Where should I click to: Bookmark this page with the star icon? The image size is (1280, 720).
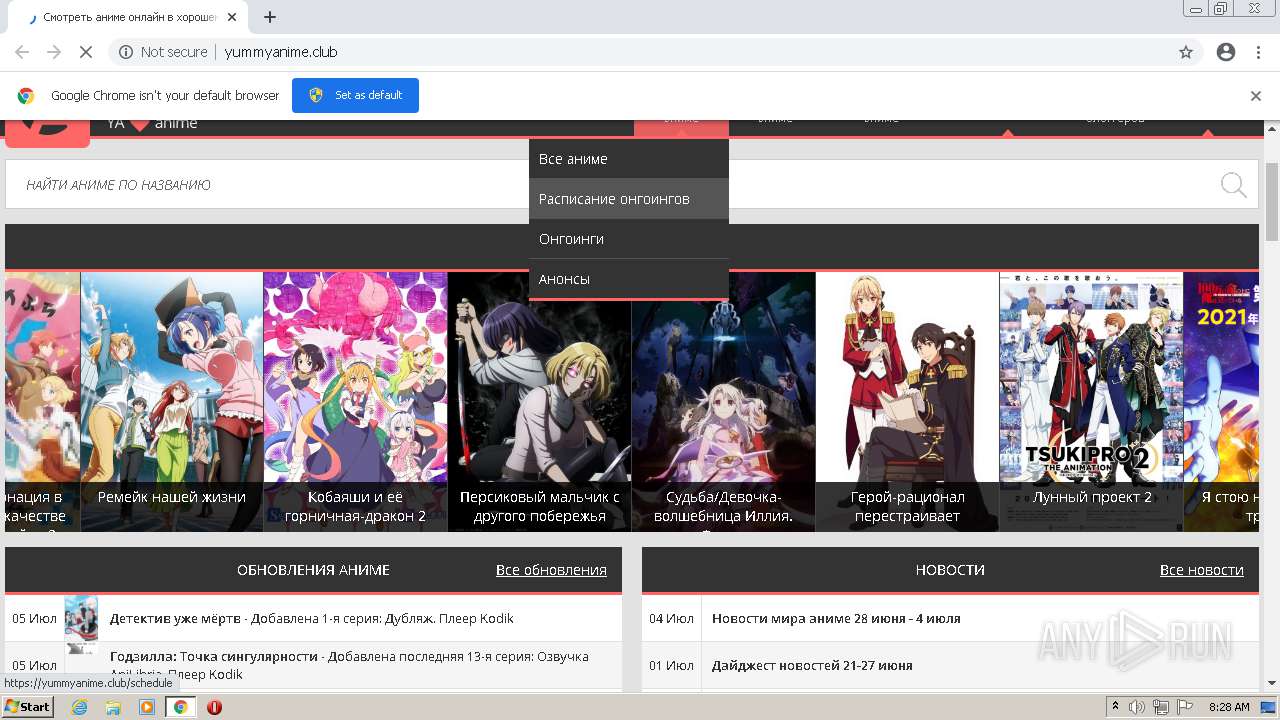(1186, 52)
